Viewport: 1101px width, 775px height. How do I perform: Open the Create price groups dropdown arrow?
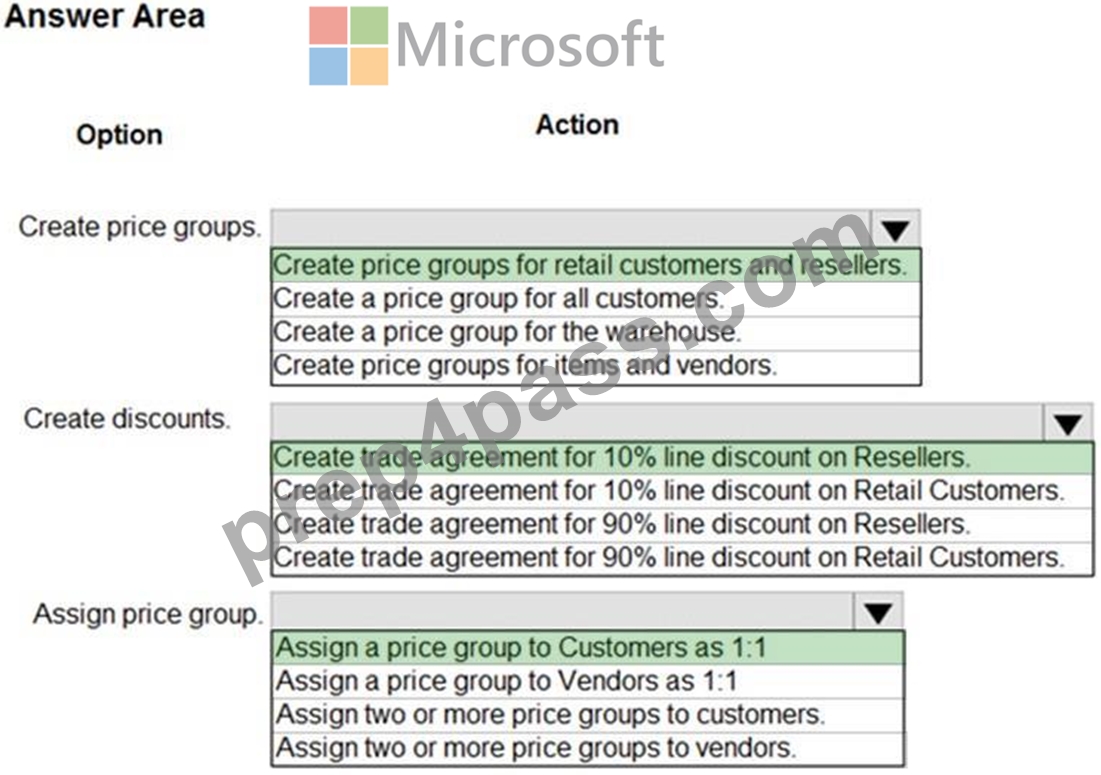(x=895, y=230)
